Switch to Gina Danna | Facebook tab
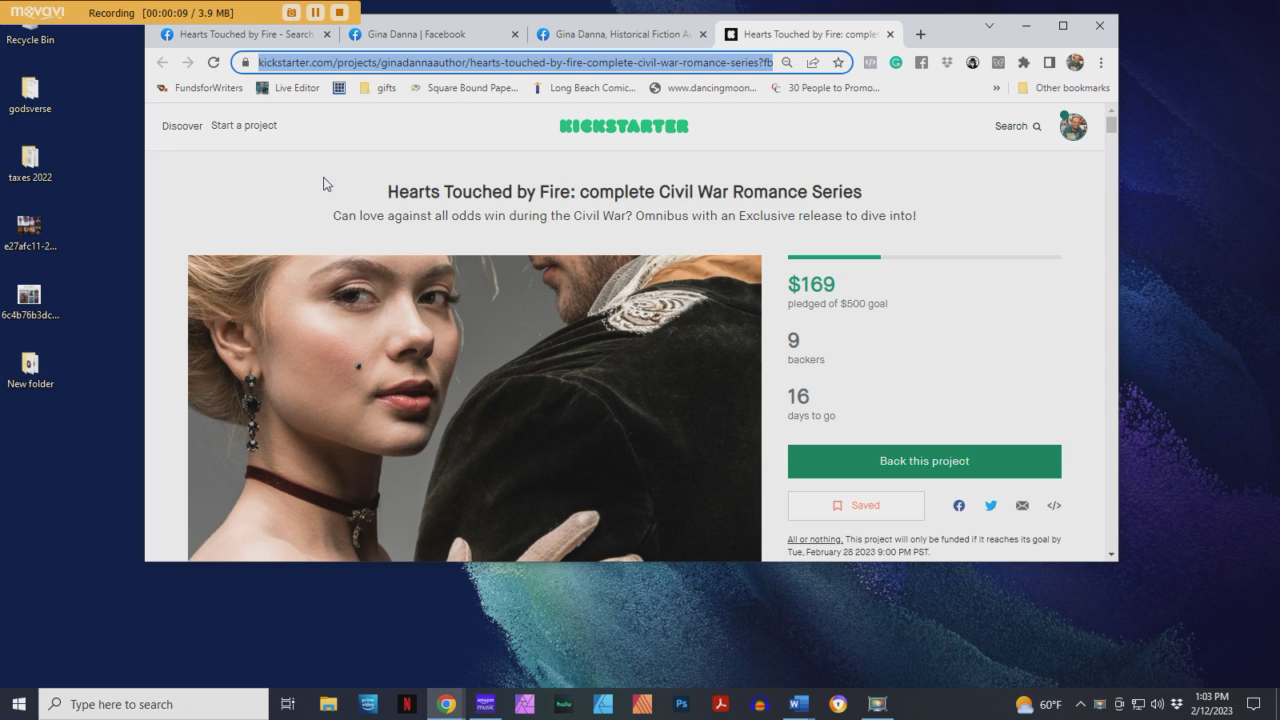Screen dimensions: 1280x720 tap(416, 34)
